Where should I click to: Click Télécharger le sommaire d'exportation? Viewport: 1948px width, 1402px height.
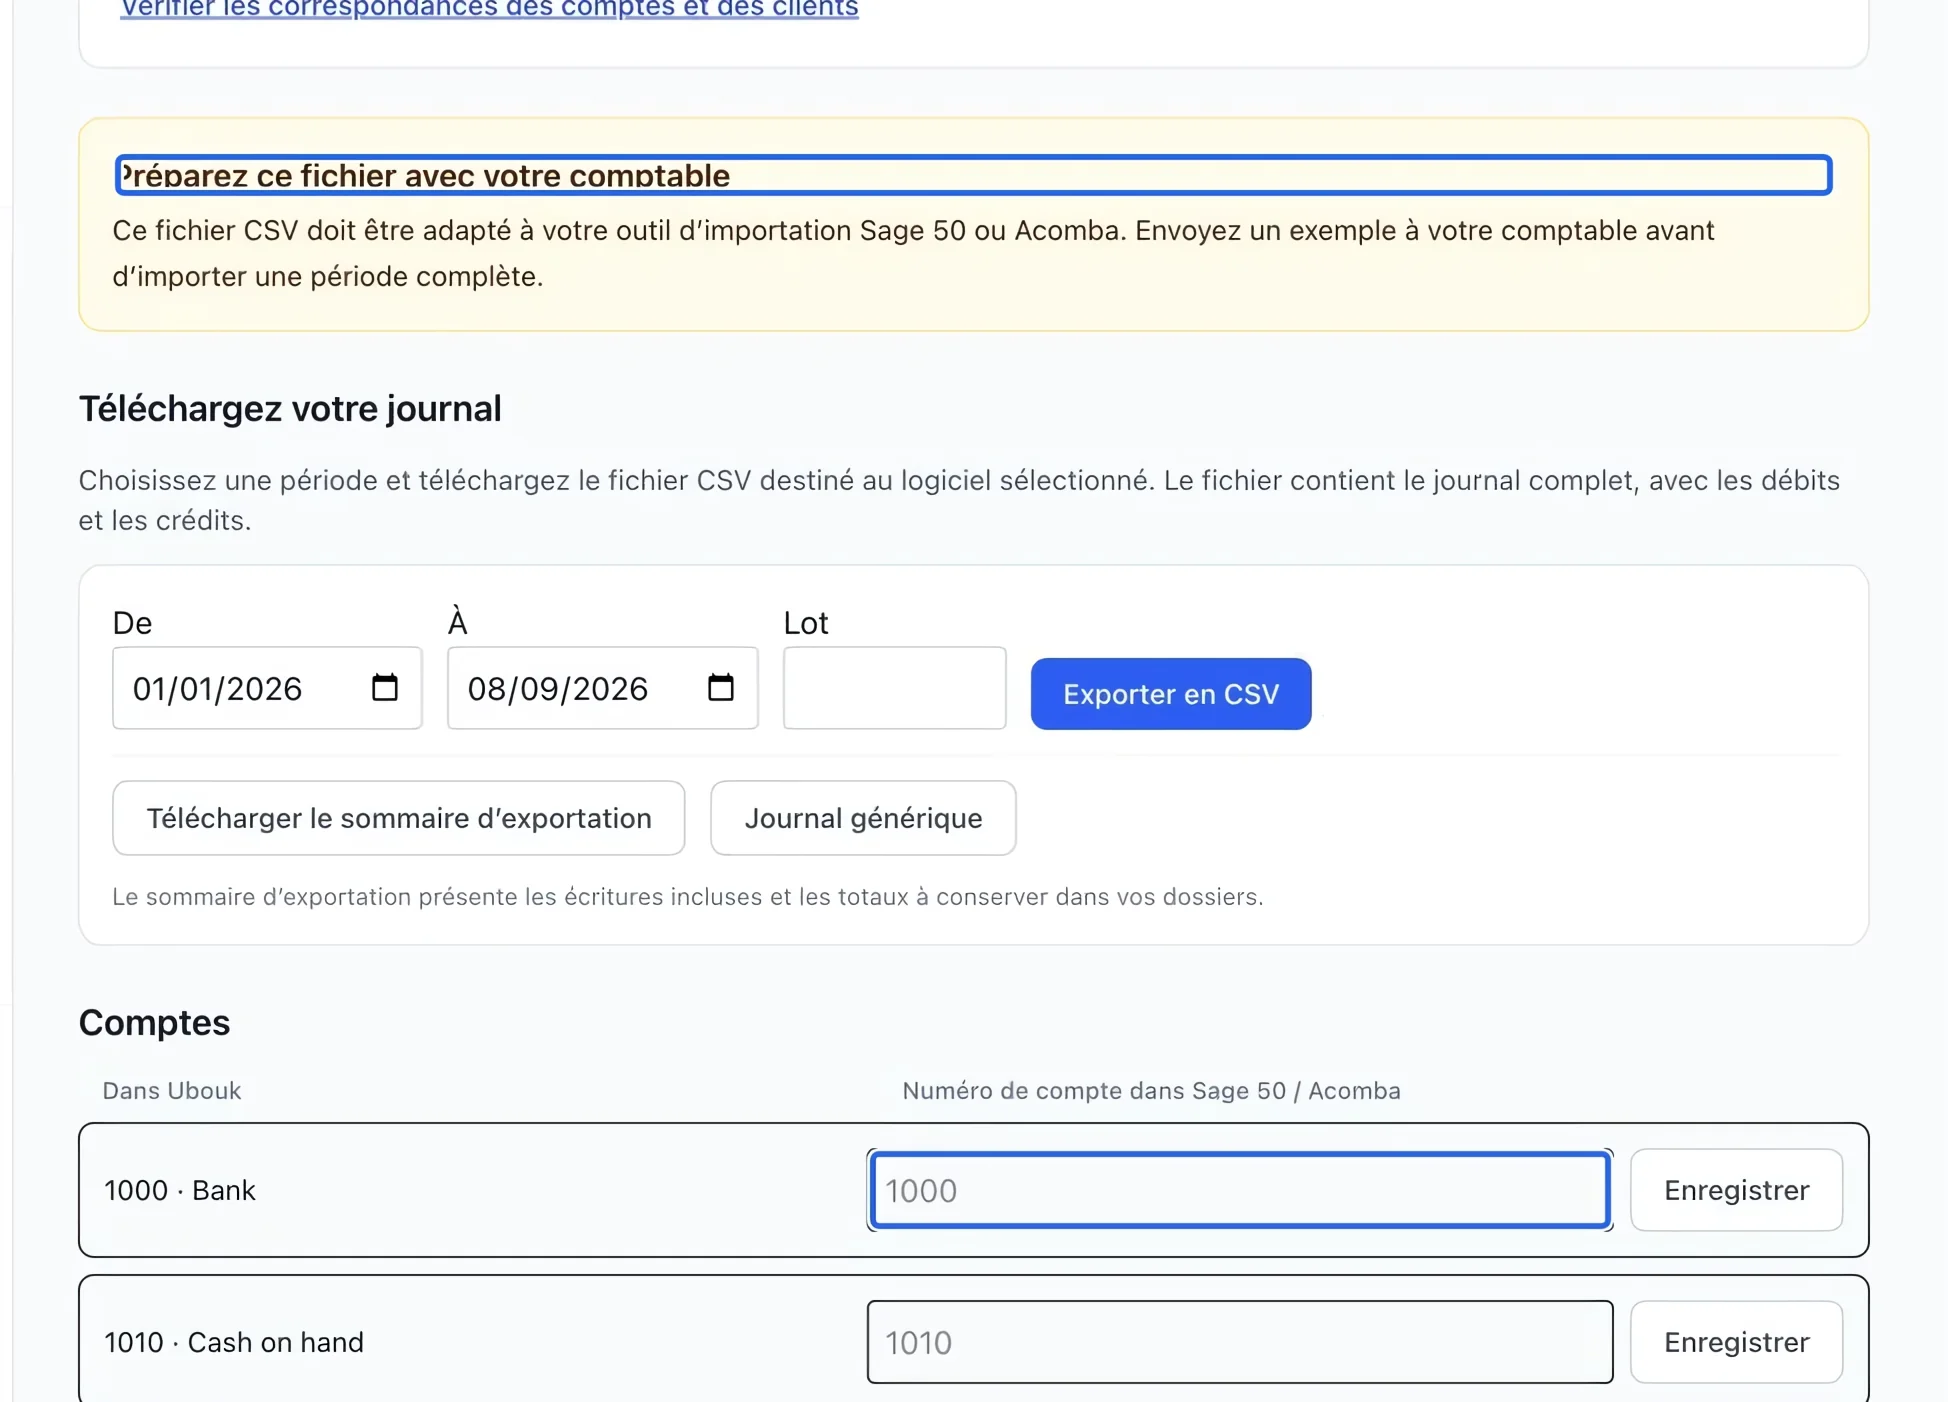click(x=399, y=818)
